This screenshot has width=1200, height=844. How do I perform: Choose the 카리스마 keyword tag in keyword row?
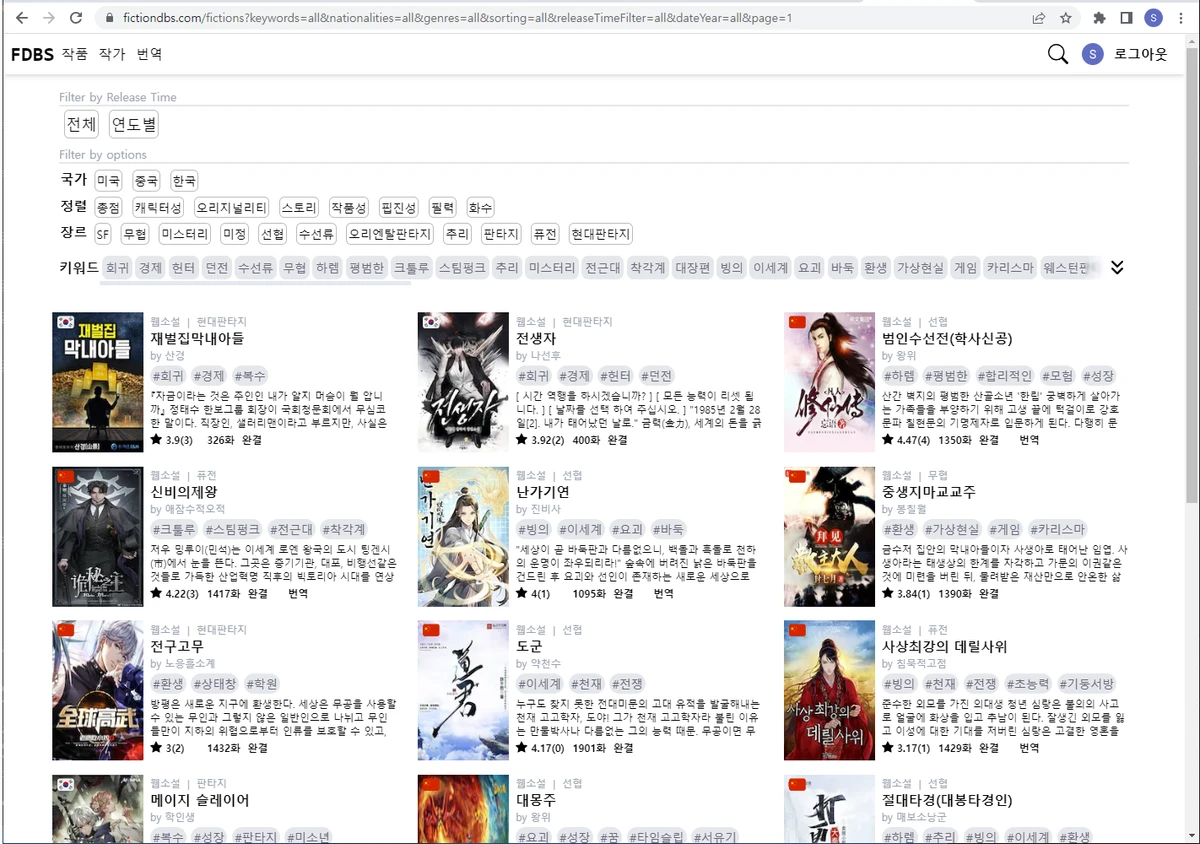1010,268
